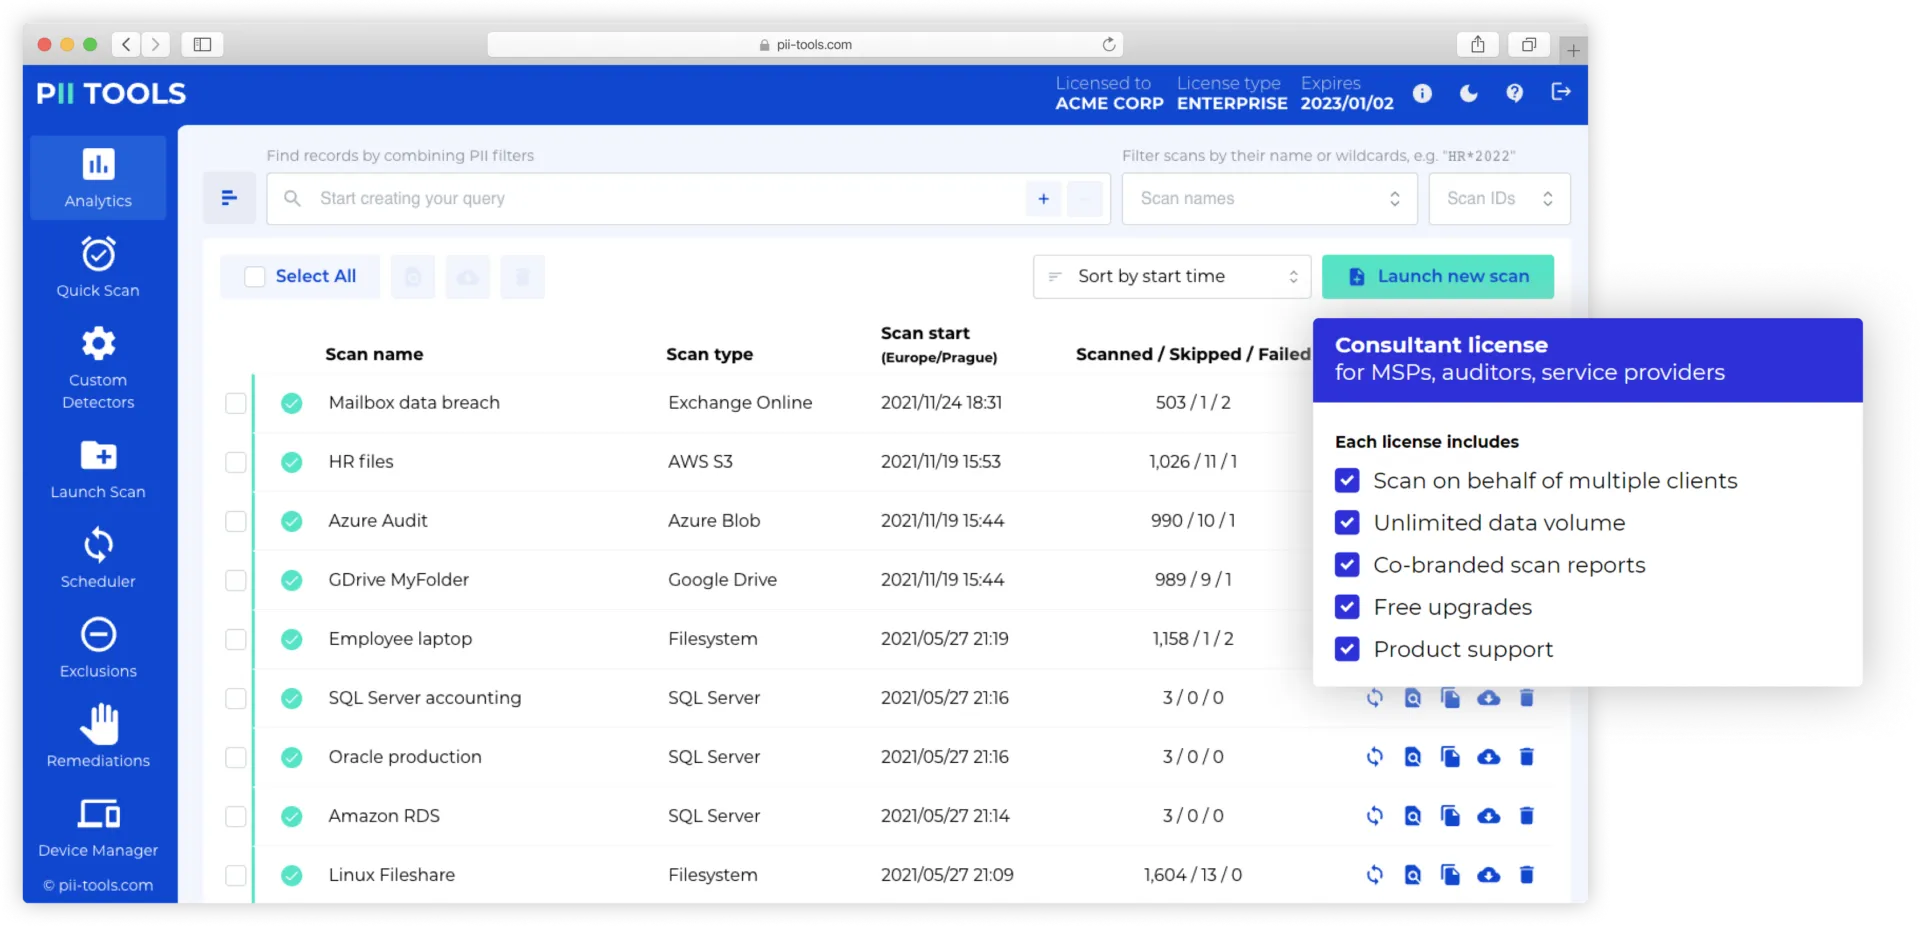View the Amazon RDS scan report
Viewport: 1920px width, 926px height.
tap(1412, 816)
